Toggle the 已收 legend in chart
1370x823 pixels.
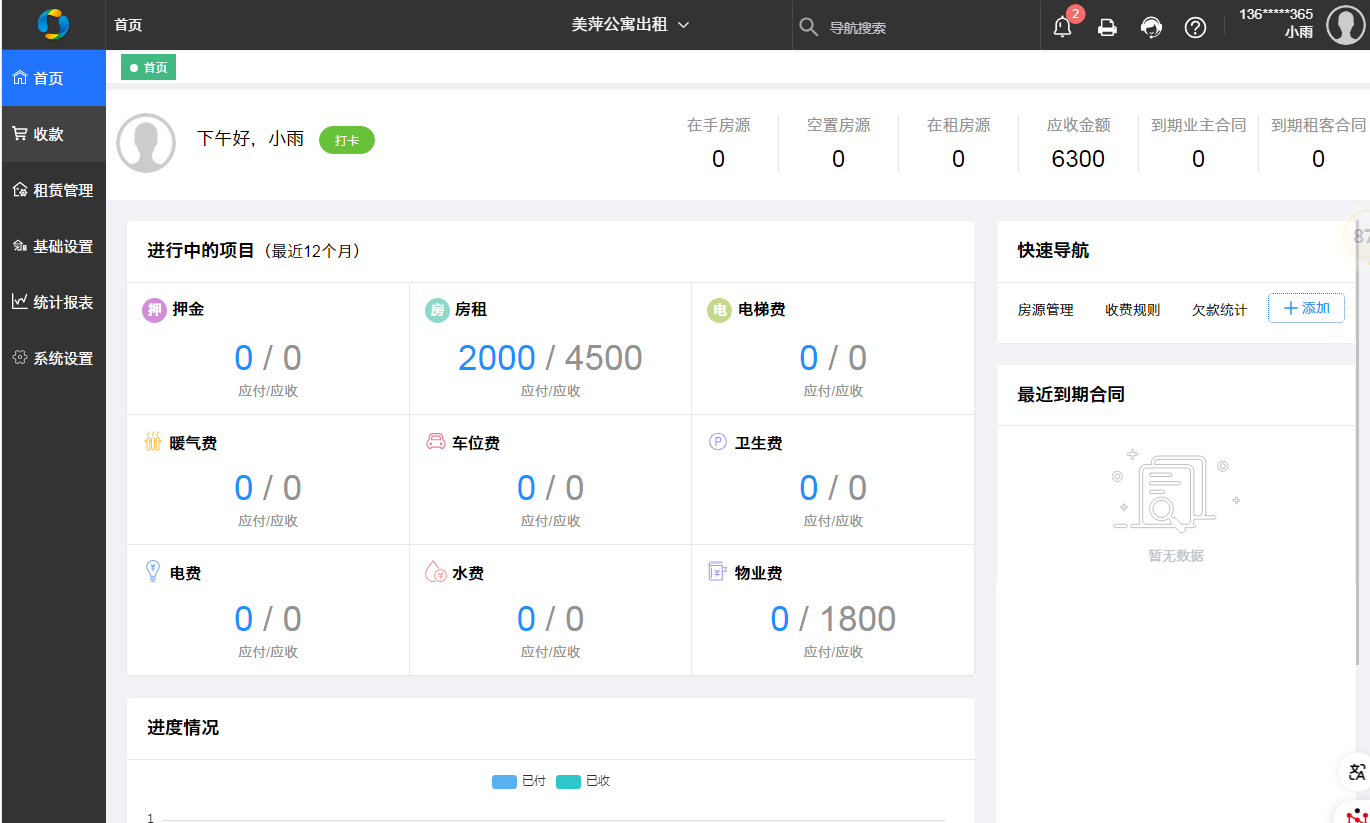(x=583, y=781)
